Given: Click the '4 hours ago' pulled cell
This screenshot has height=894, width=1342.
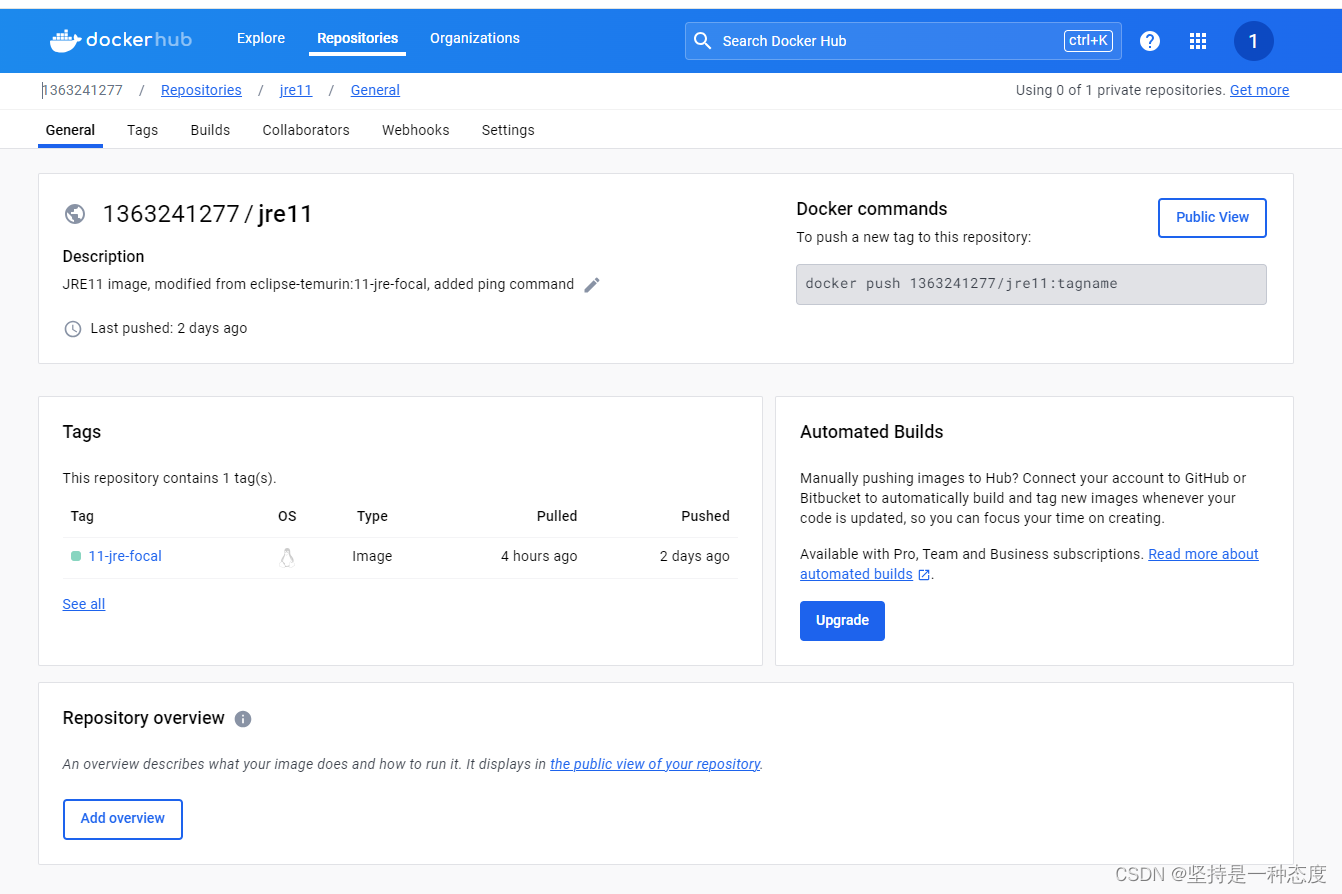Looking at the screenshot, I should point(539,556).
